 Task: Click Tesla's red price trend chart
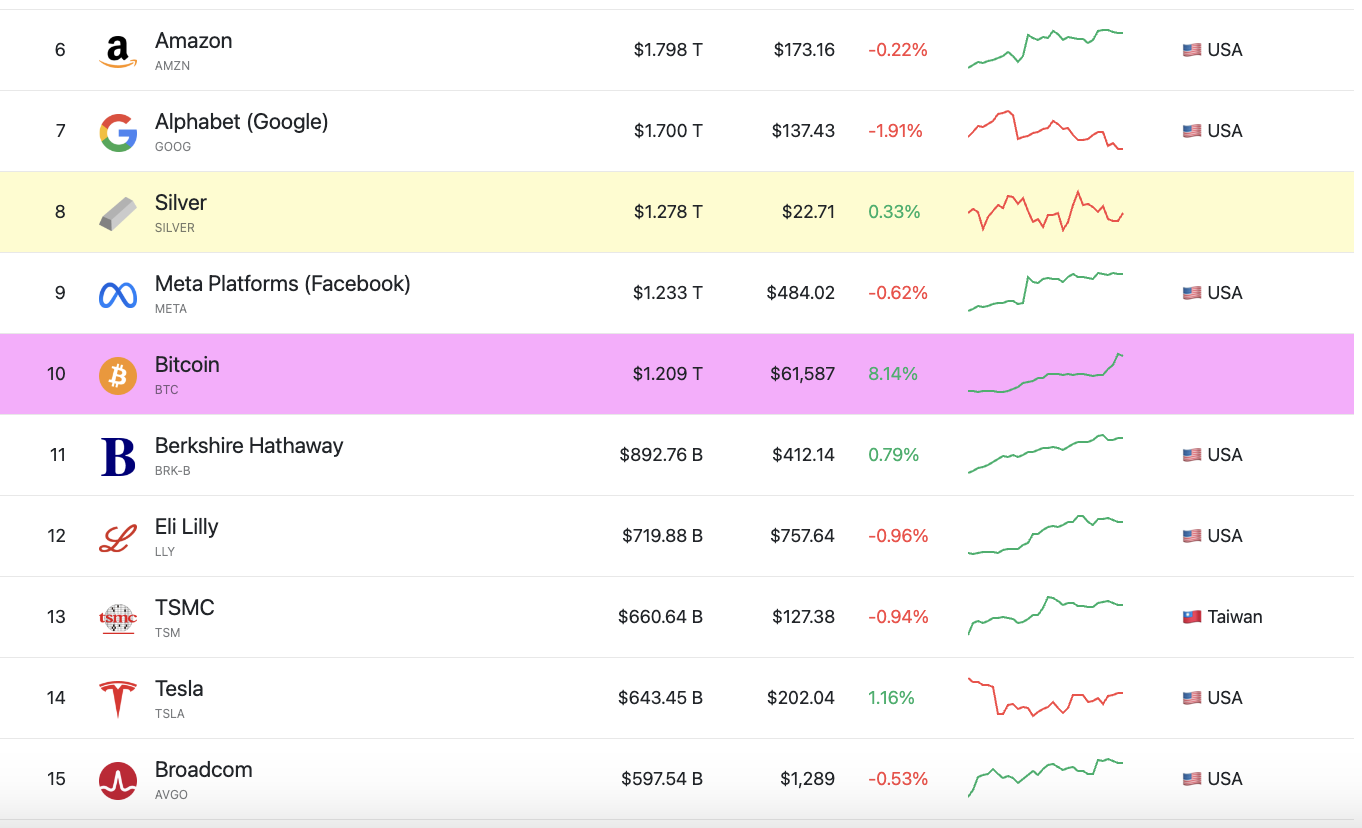pyautogui.click(x=1046, y=697)
